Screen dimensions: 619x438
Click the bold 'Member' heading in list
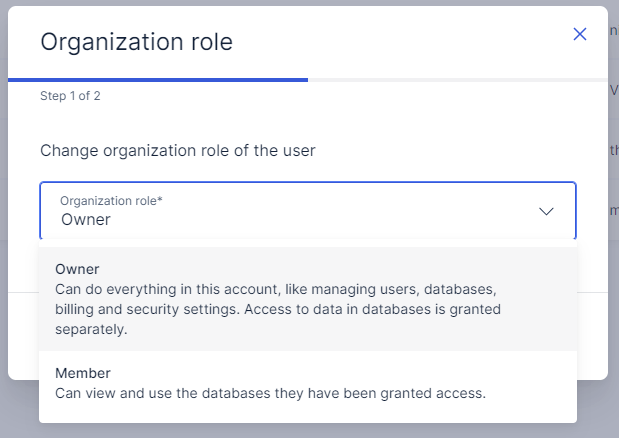click(83, 373)
